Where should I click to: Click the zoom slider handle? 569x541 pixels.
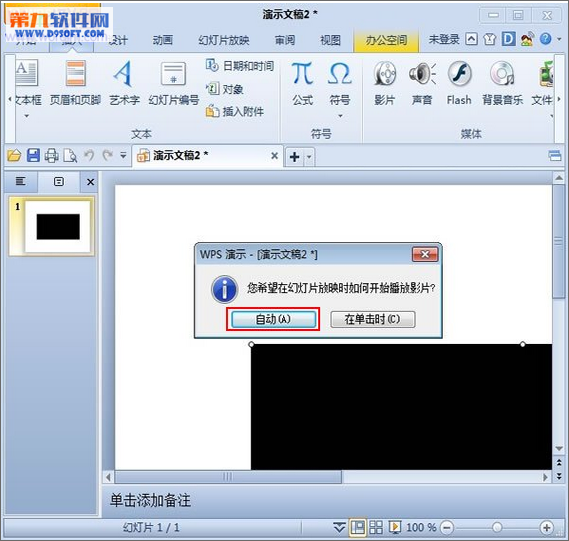pyautogui.click(x=497, y=527)
